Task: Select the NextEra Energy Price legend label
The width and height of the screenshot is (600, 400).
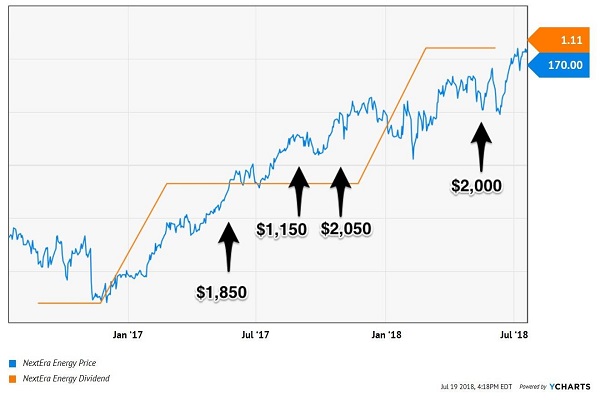Action: pos(59,363)
